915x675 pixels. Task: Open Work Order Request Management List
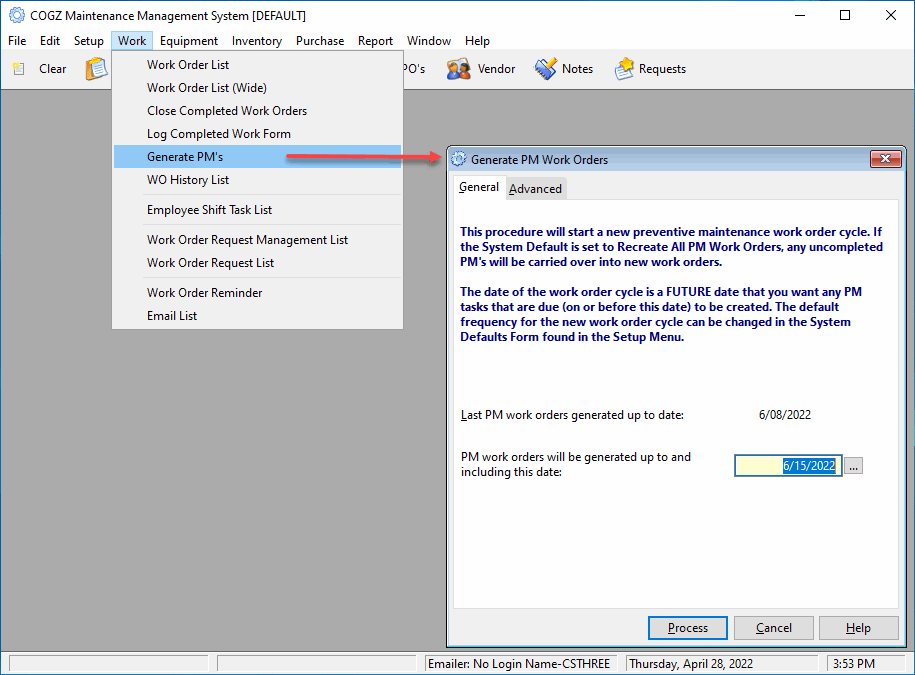(257, 240)
